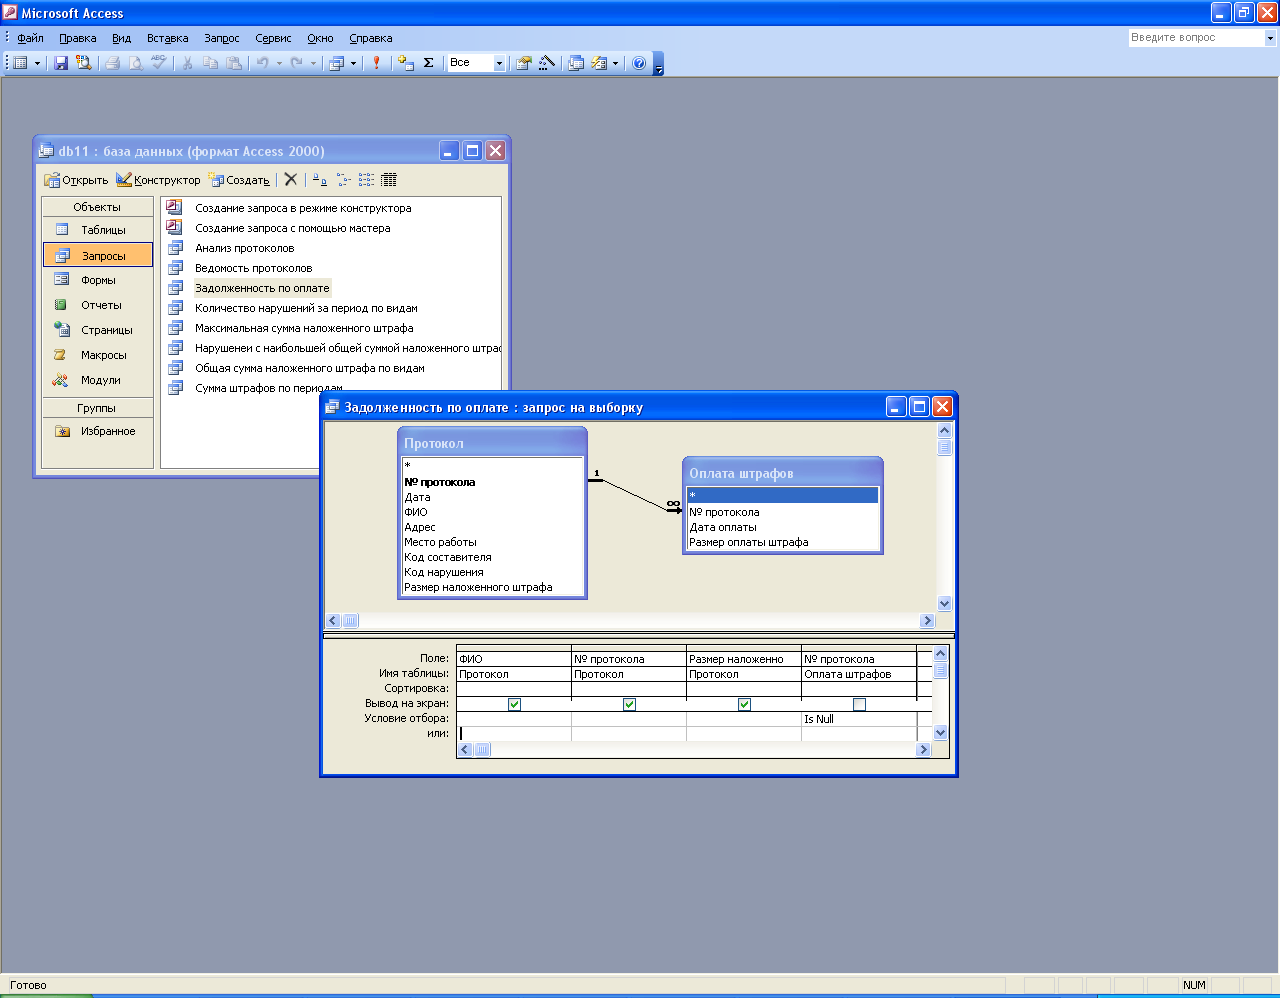Open the Properties toolbar icon
This screenshot has width=1280, height=998.
click(x=523, y=63)
